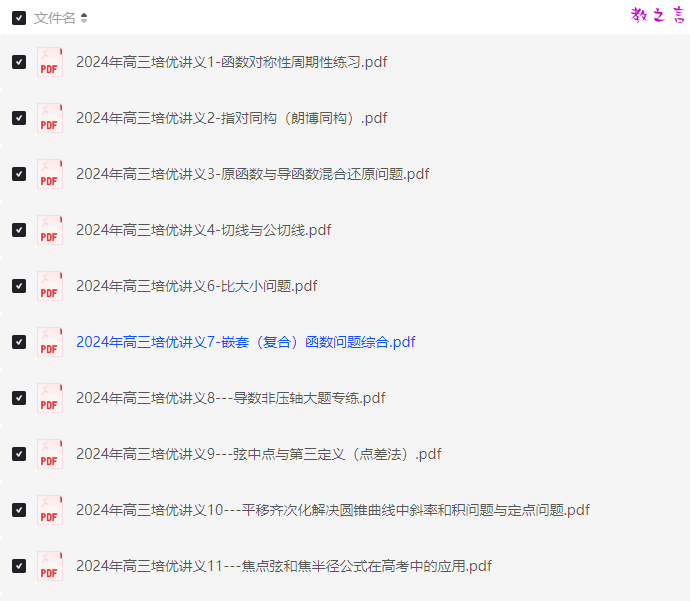
Task: Open 讲义11---焦点弦和焦半径公式在高考中的应用.pdf
Action: 284,566
